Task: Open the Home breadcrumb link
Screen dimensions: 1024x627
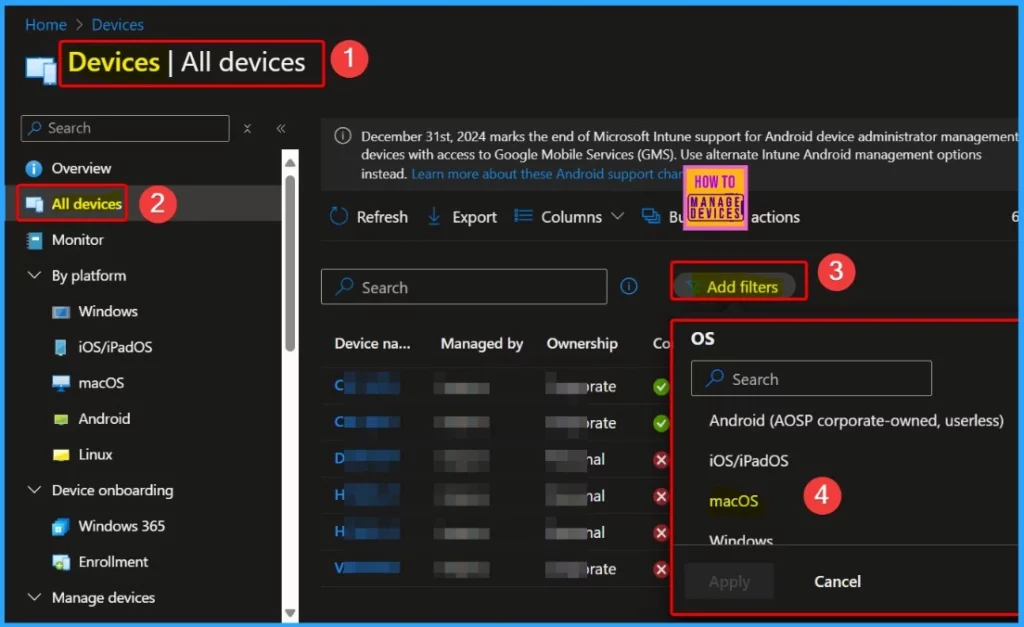Action: click(x=46, y=25)
